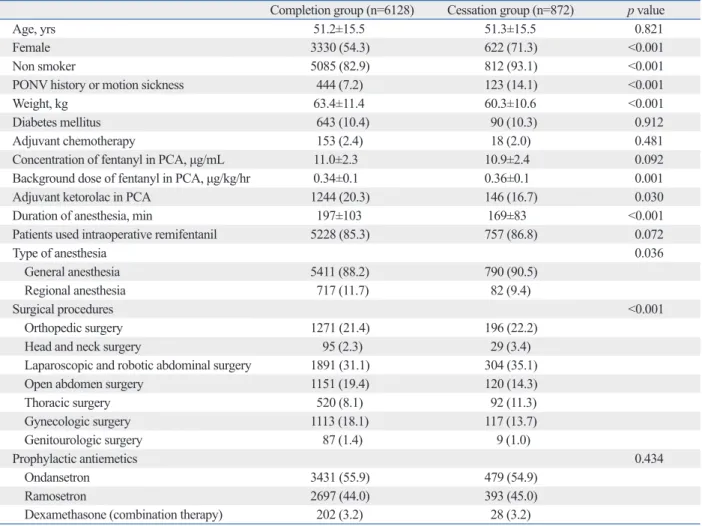Viewport: 702px width, 526px height.
Task: Click the 'General anesthesia' row label
Action: pos(72,272)
